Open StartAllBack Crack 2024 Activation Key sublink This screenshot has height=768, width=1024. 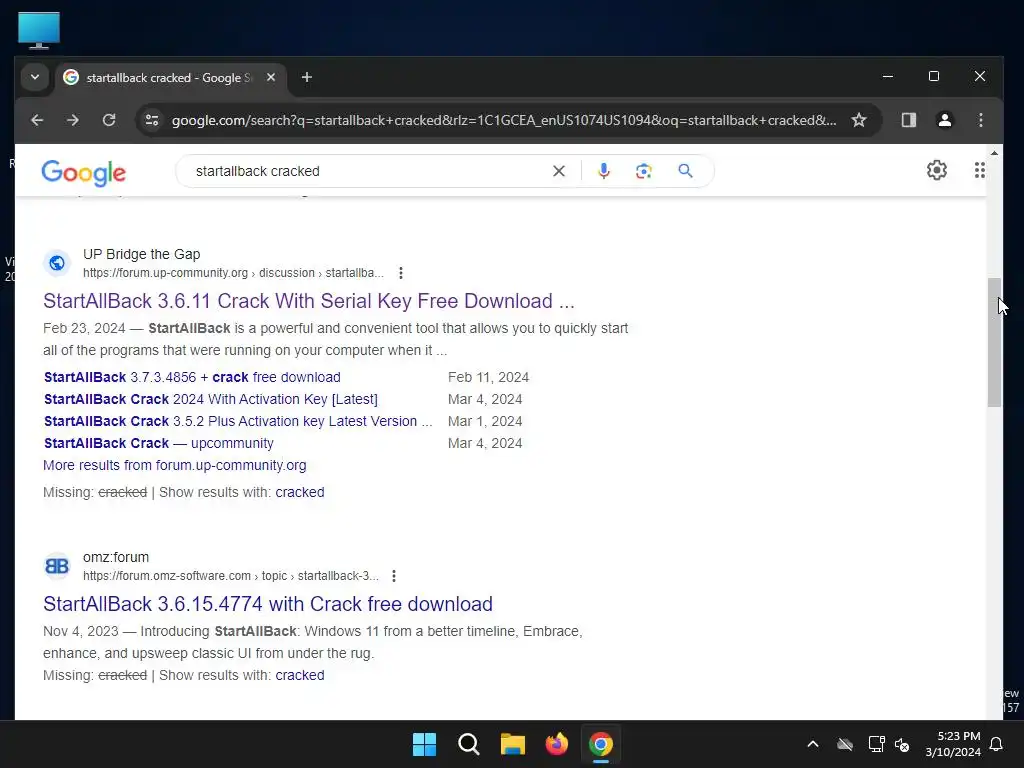pos(210,399)
